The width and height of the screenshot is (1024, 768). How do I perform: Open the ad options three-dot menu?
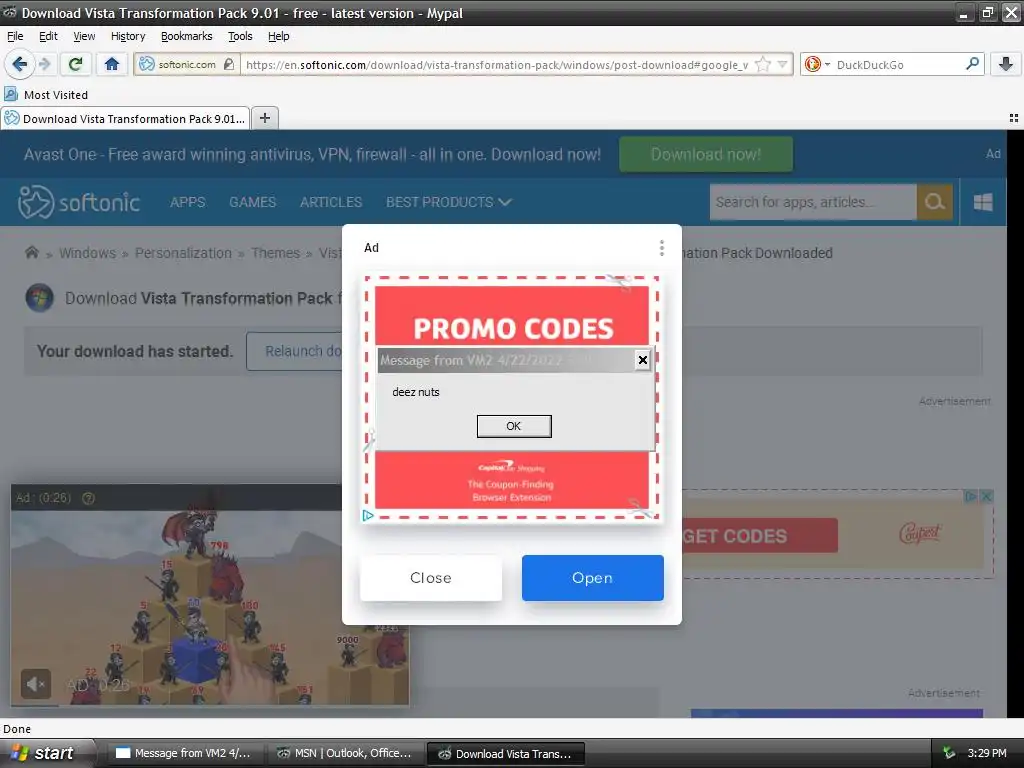coord(662,248)
